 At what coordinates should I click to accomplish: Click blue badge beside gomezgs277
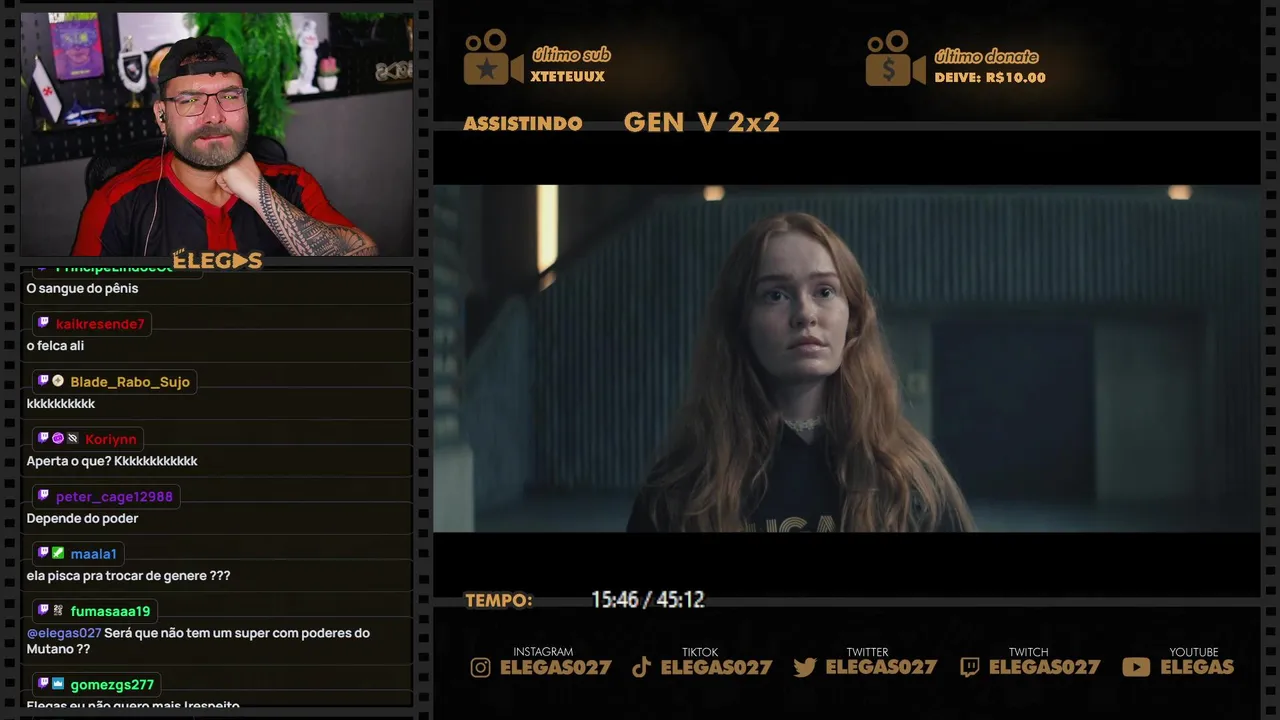58,684
